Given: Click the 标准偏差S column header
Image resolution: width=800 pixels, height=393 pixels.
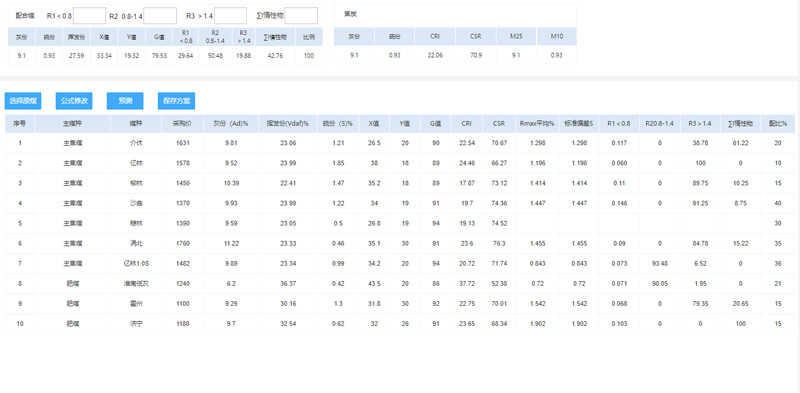Looking at the screenshot, I should coord(579,124).
